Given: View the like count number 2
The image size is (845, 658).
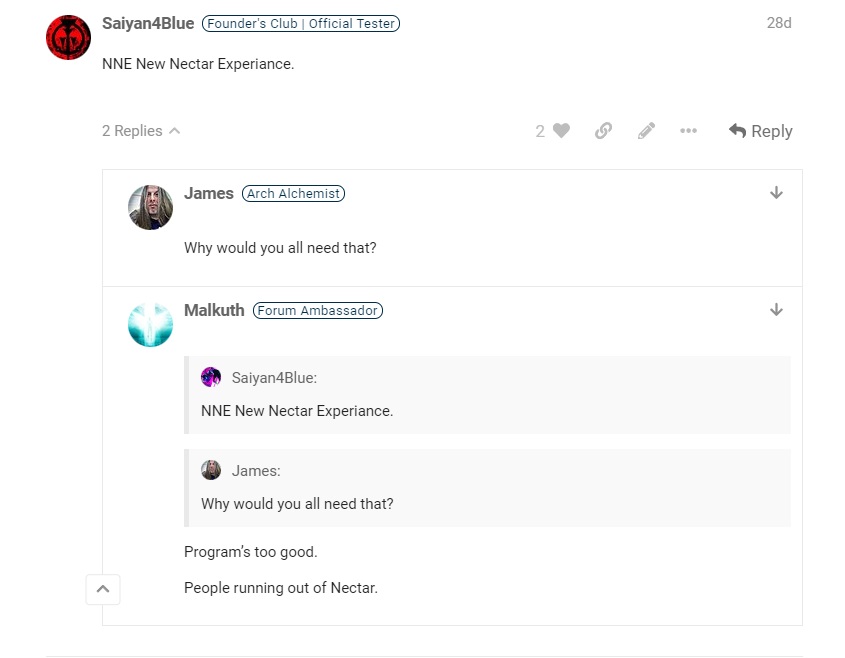Looking at the screenshot, I should [540, 131].
